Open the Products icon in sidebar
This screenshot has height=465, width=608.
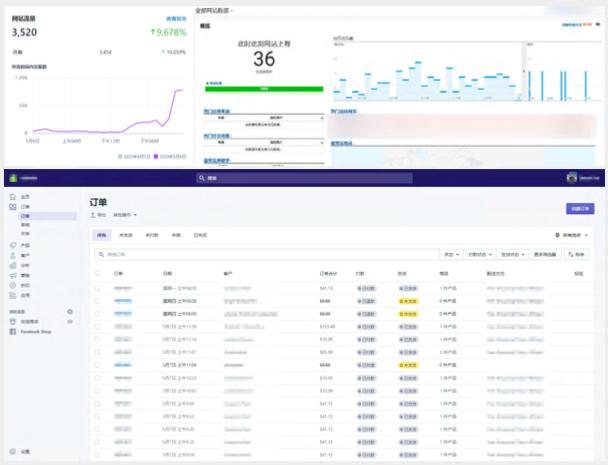click(x=13, y=244)
